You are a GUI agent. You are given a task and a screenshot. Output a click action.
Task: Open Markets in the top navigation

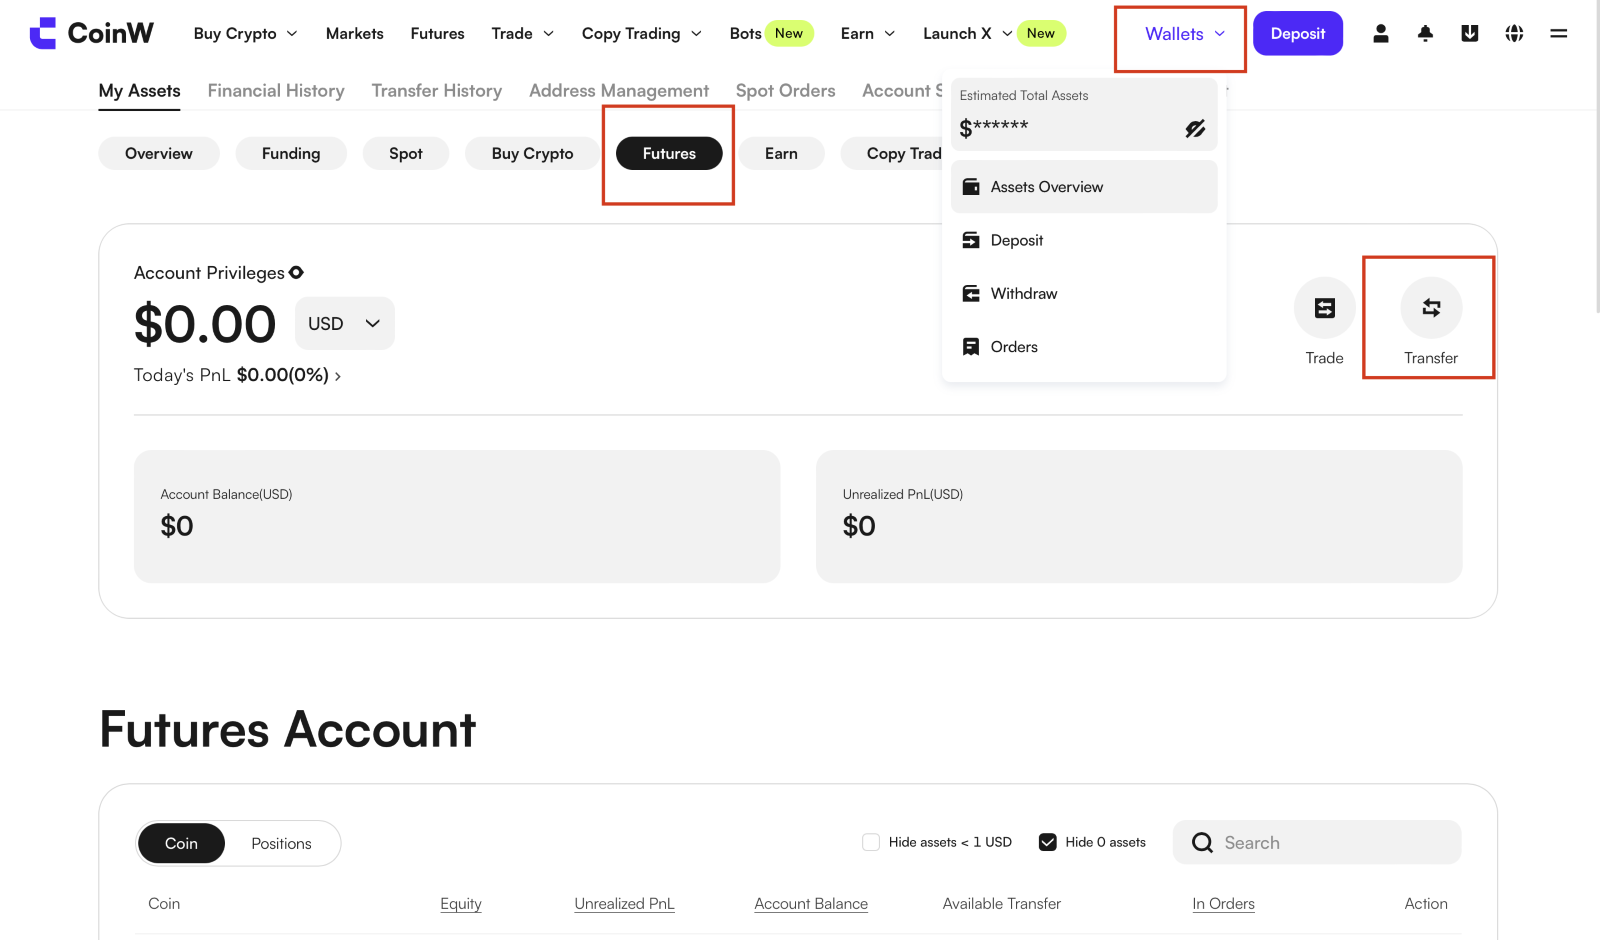[355, 33]
